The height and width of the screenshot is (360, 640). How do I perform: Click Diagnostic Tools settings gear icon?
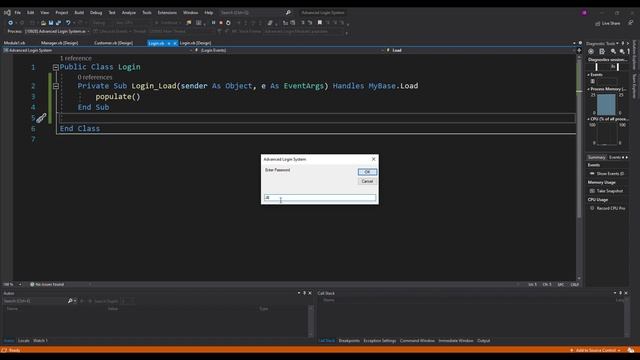pyautogui.click(x=591, y=51)
